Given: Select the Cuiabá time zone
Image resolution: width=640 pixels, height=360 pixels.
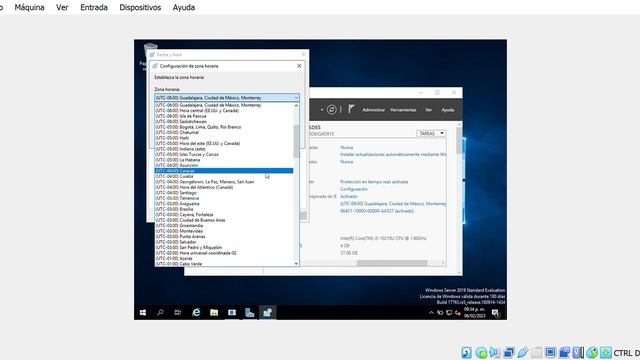Looking at the screenshot, I should click(x=224, y=176).
